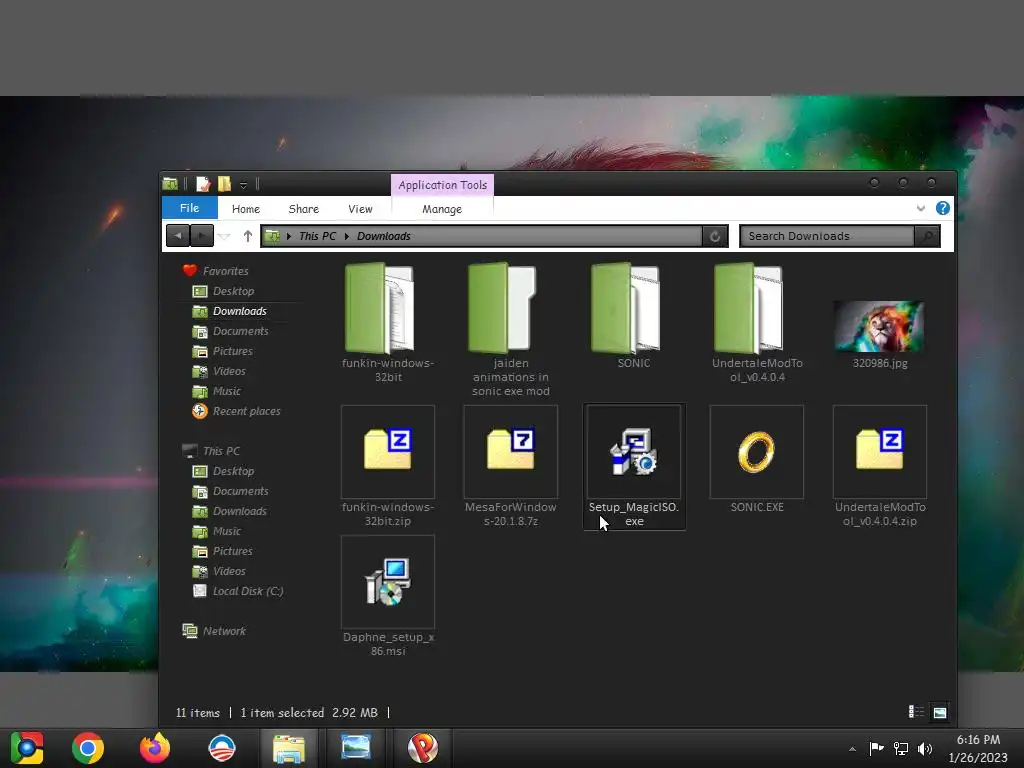Open the funkin-windows-32bit folder
Image resolution: width=1024 pixels, height=768 pixels.
click(x=387, y=322)
